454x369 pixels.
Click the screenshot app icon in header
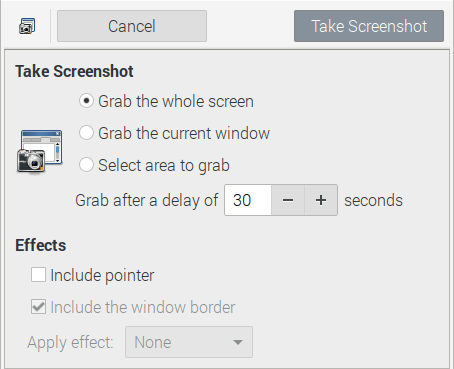pyautogui.click(x=27, y=26)
